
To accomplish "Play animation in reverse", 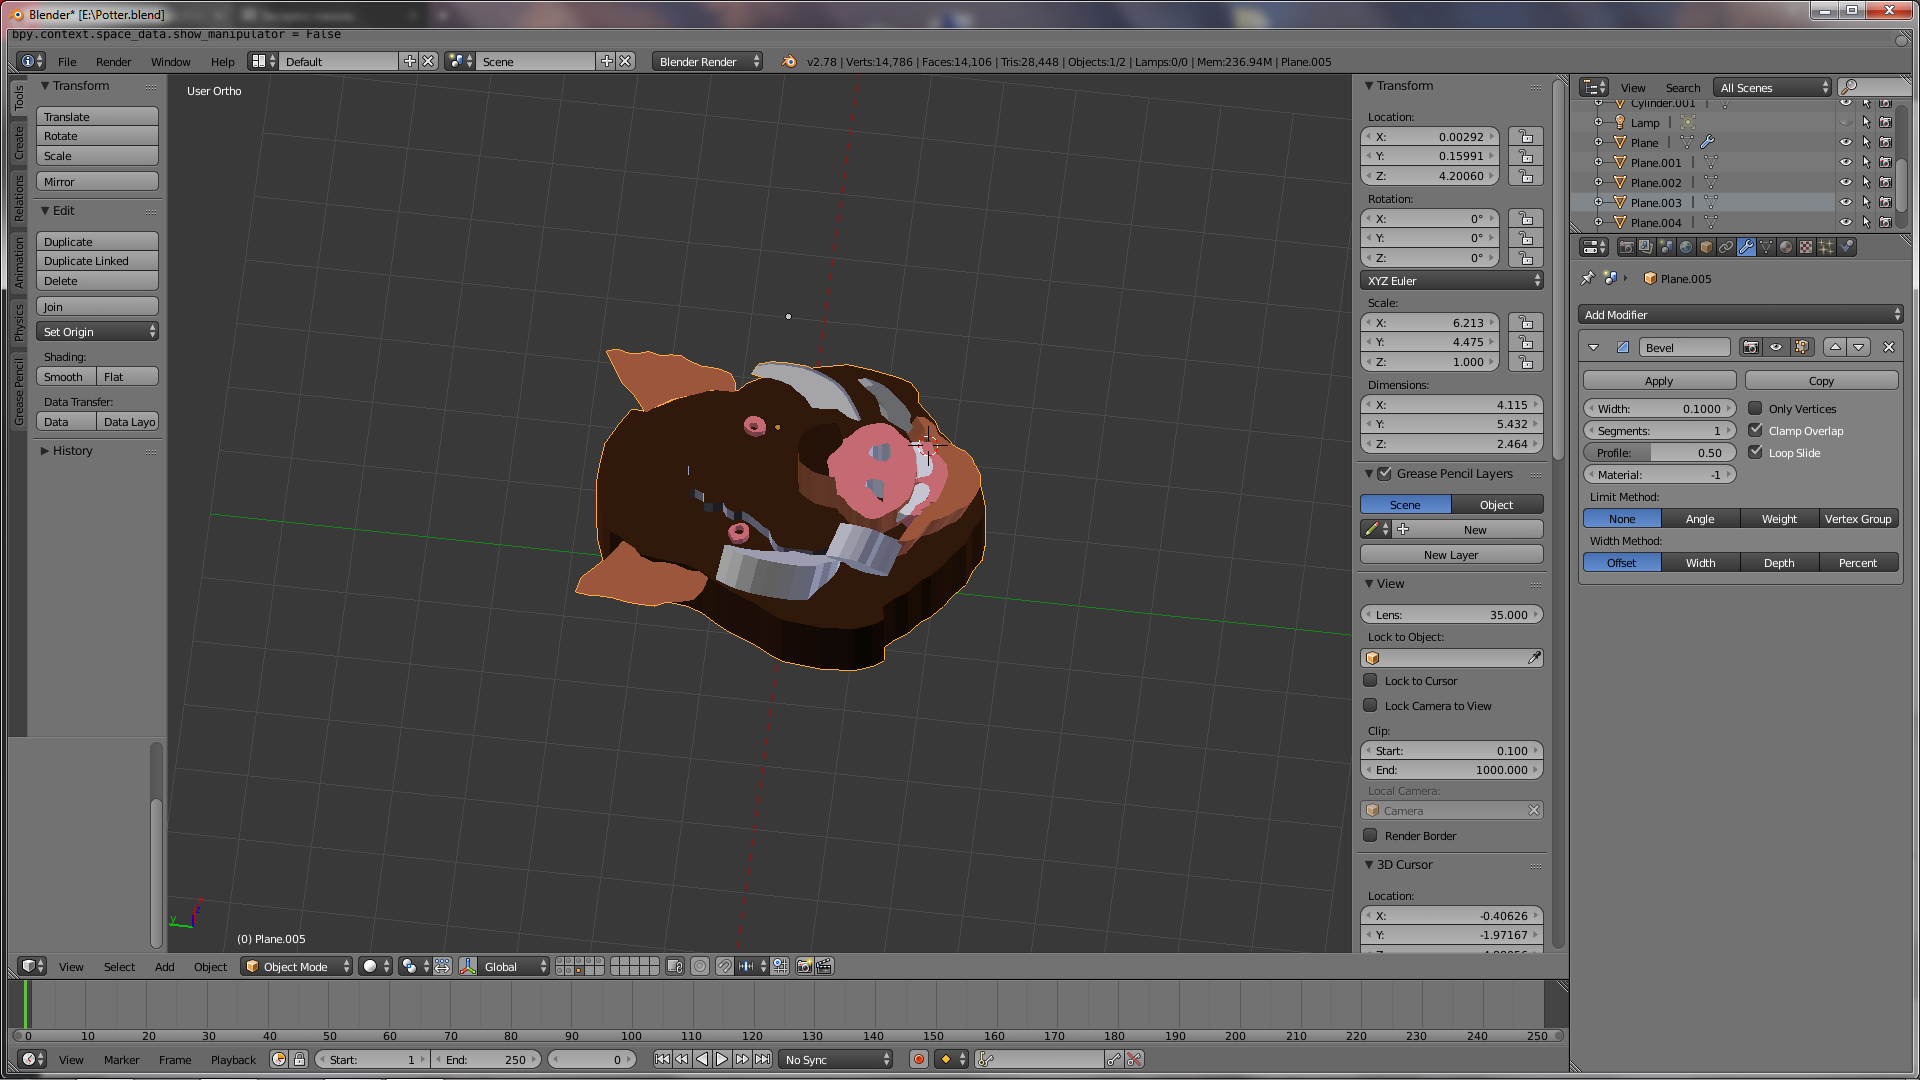I will click(x=702, y=1059).
